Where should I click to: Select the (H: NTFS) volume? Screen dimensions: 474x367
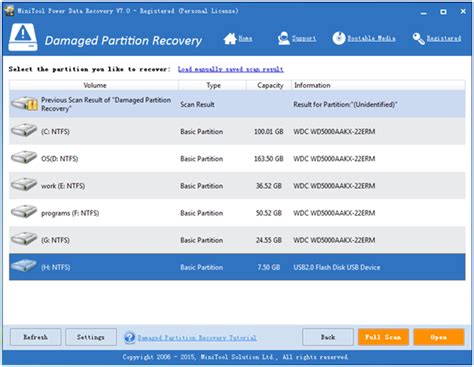pyautogui.click(x=237, y=267)
